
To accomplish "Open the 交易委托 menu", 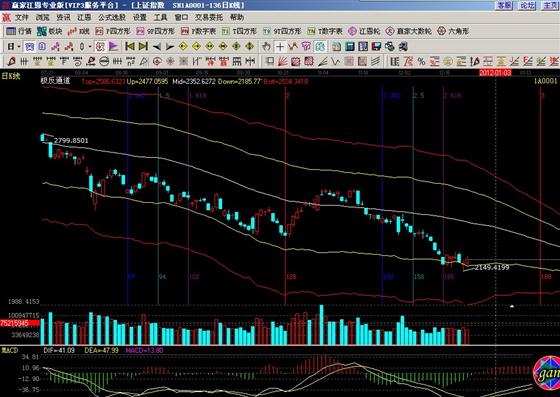I will pos(209,17).
